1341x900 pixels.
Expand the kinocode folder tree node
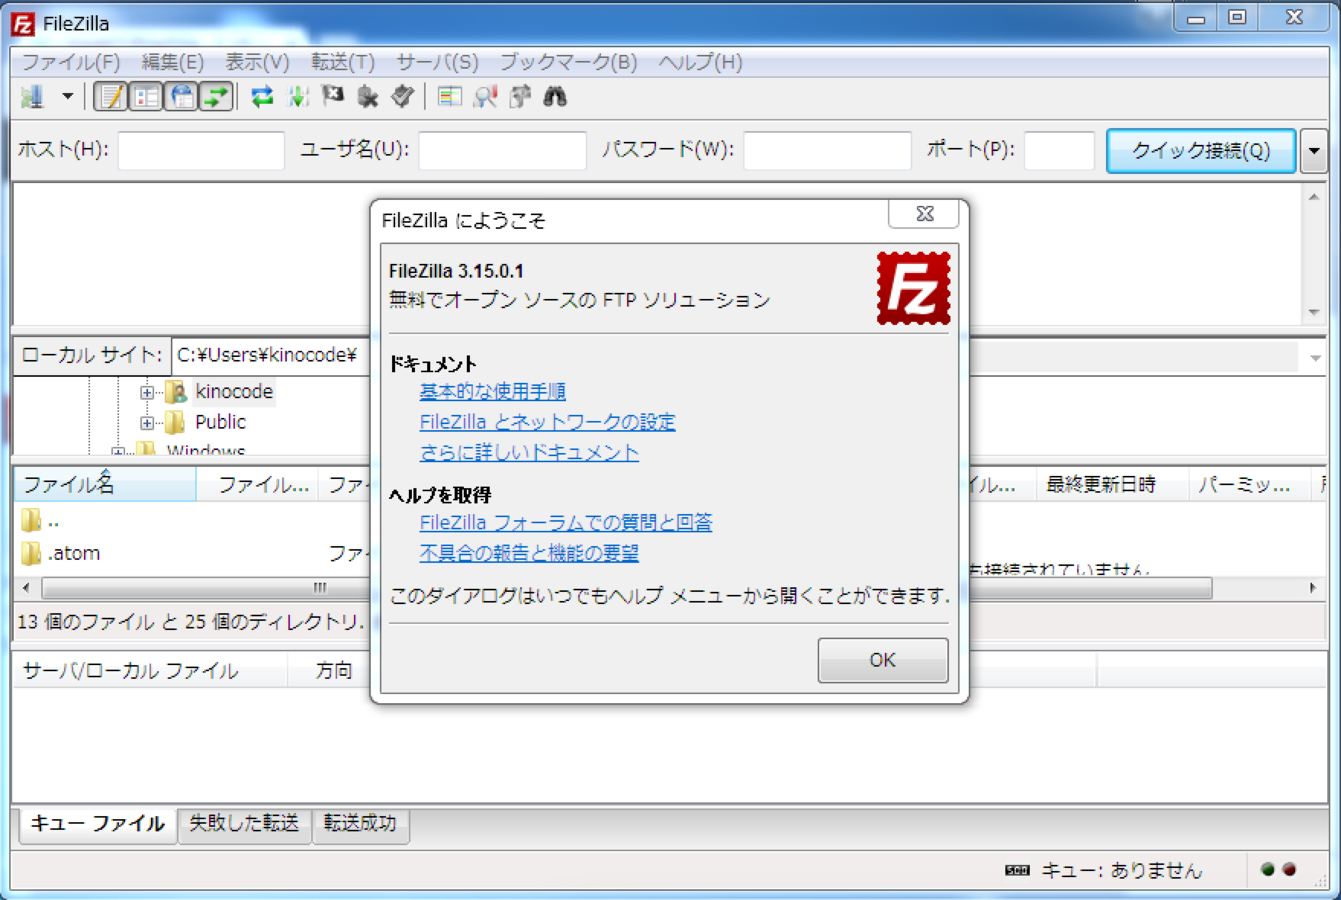tap(147, 392)
